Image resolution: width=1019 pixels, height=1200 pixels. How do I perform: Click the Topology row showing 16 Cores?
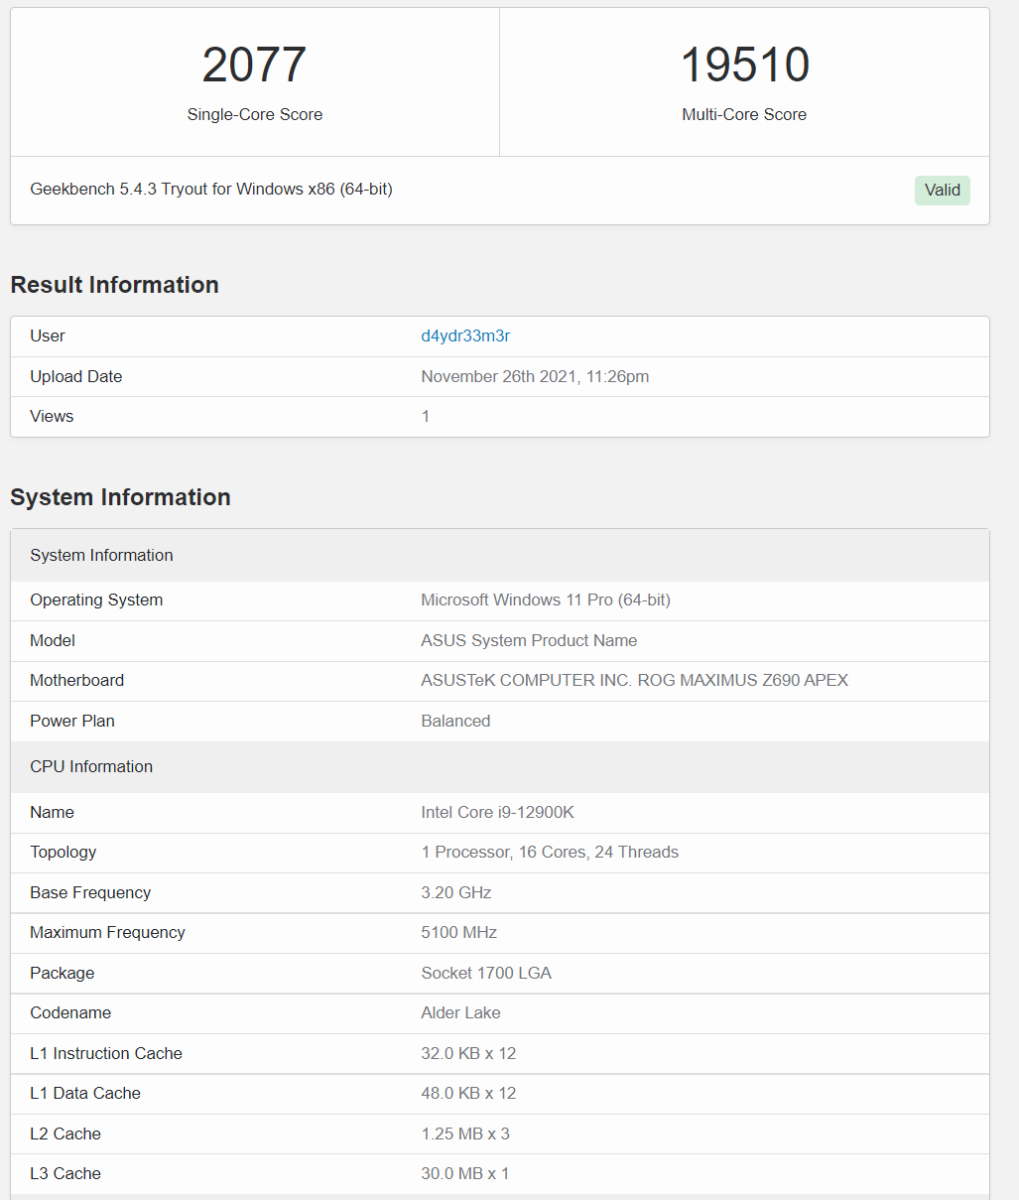[500, 852]
